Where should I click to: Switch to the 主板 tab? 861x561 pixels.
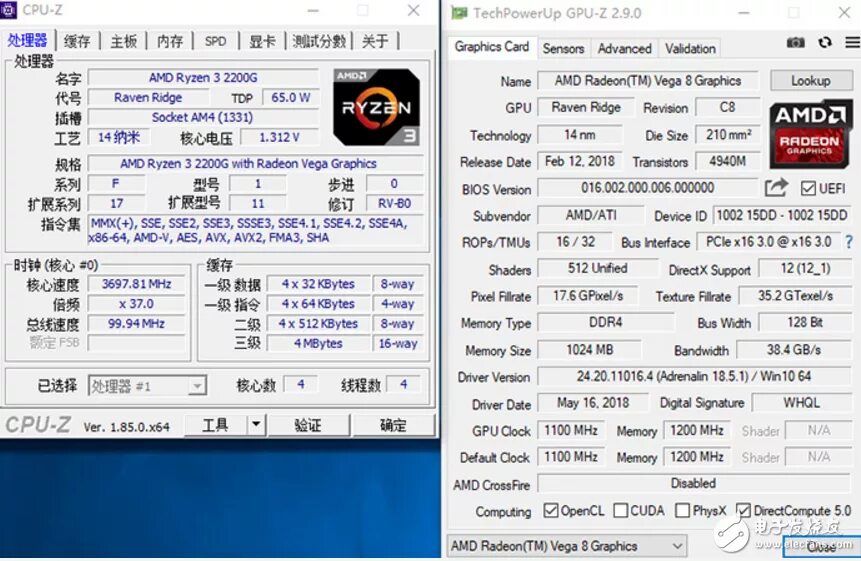[x=124, y=41]
